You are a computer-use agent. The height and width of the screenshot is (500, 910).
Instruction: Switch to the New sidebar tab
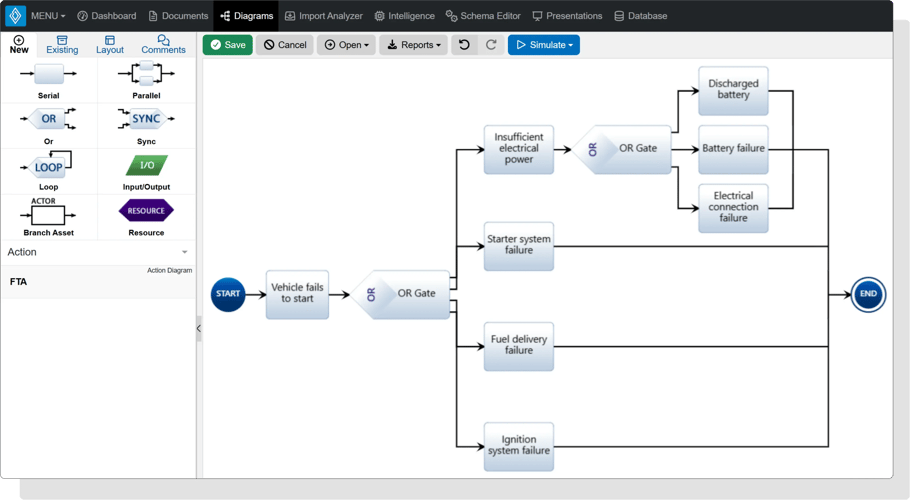click(19, 45)
